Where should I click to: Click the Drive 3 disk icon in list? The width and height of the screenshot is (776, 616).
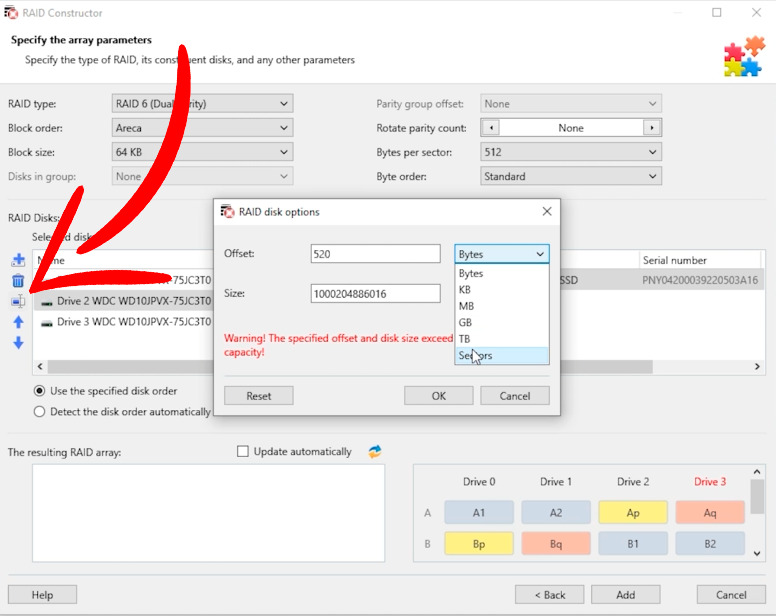[47, 323]
